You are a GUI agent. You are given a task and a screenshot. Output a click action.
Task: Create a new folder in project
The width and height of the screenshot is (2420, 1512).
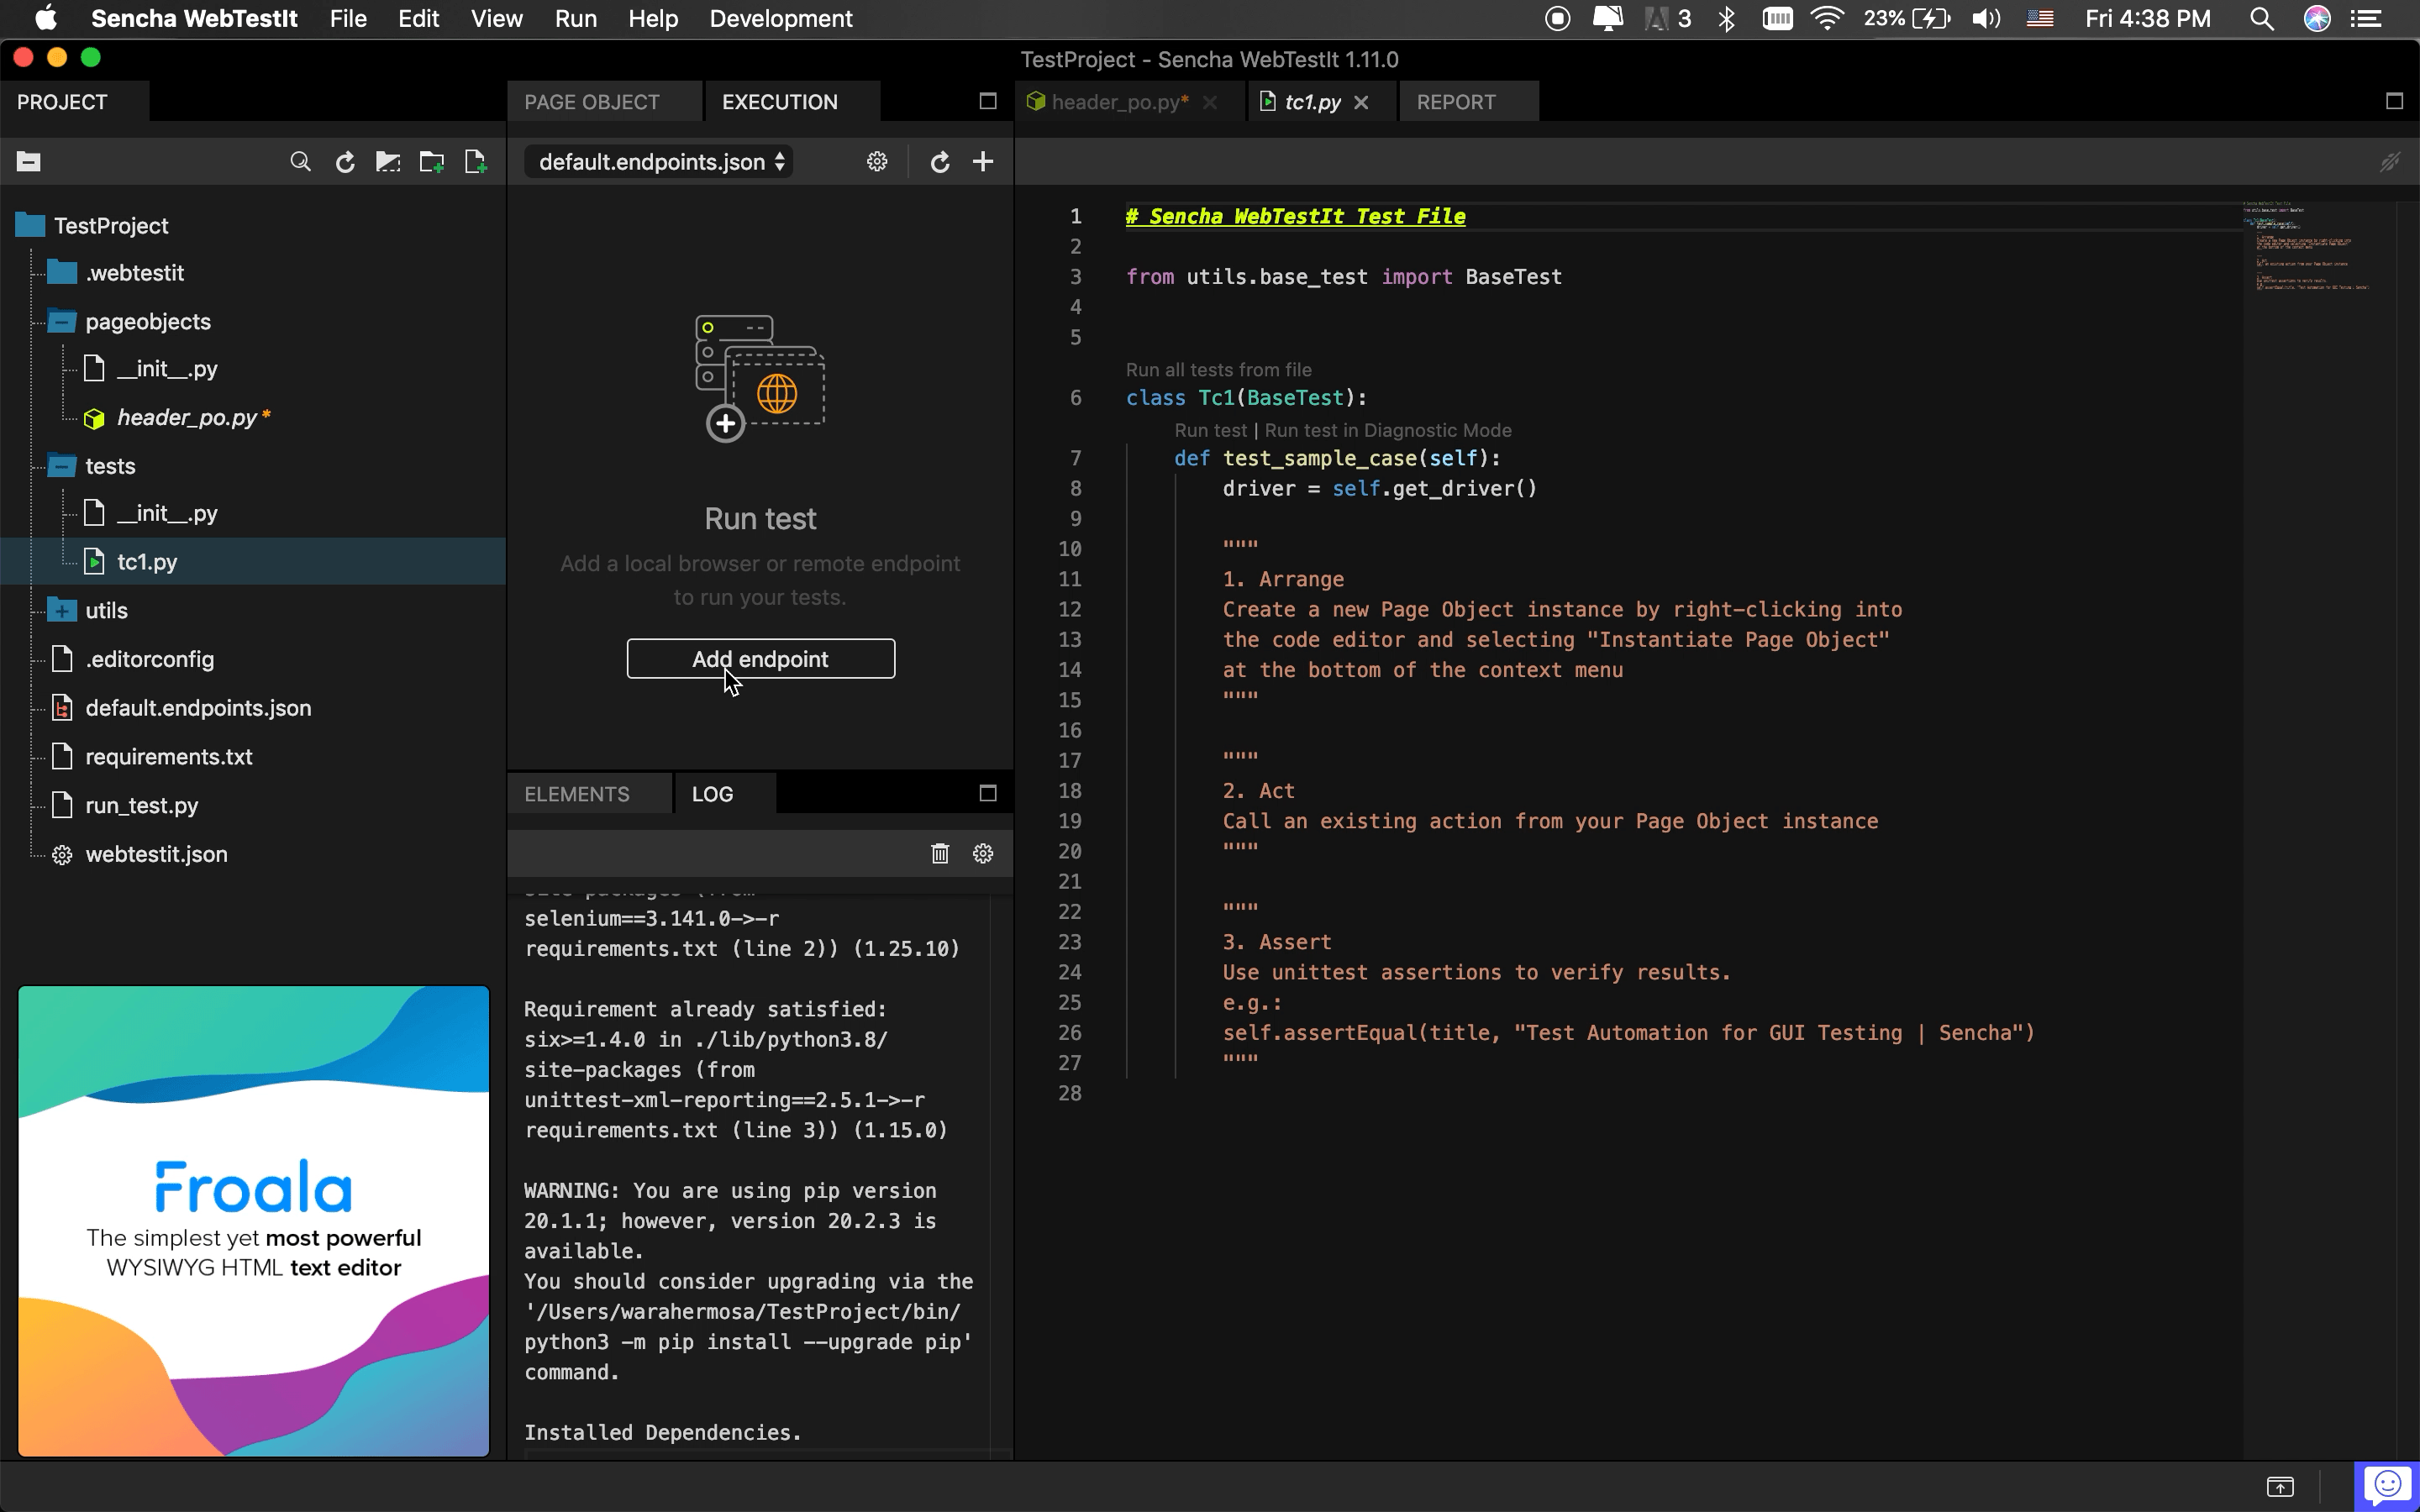click(432, 161)
